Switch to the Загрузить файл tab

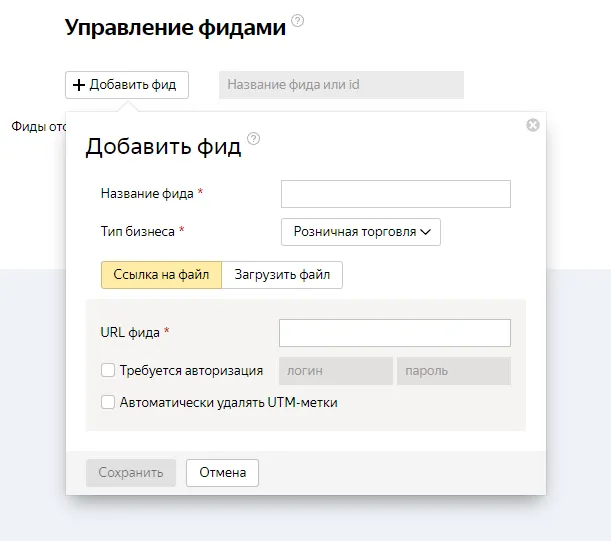pos(282,275)
